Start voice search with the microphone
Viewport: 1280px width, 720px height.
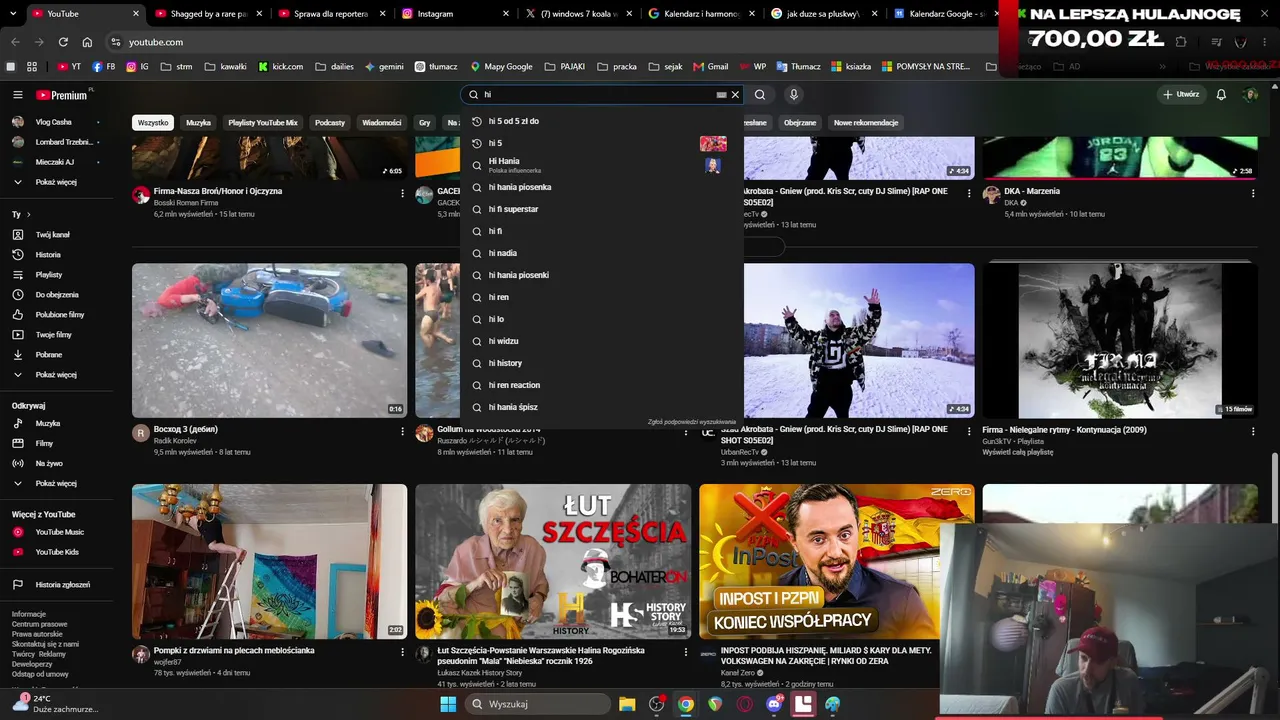click(x=794, y=95)
